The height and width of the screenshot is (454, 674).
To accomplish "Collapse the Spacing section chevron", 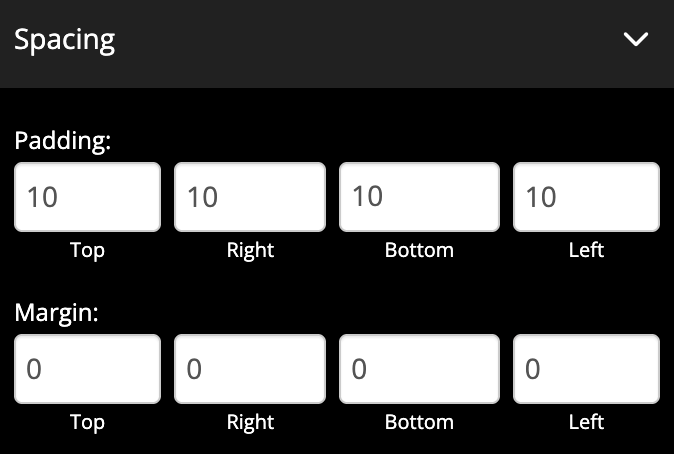I will (x=636, y=40).
